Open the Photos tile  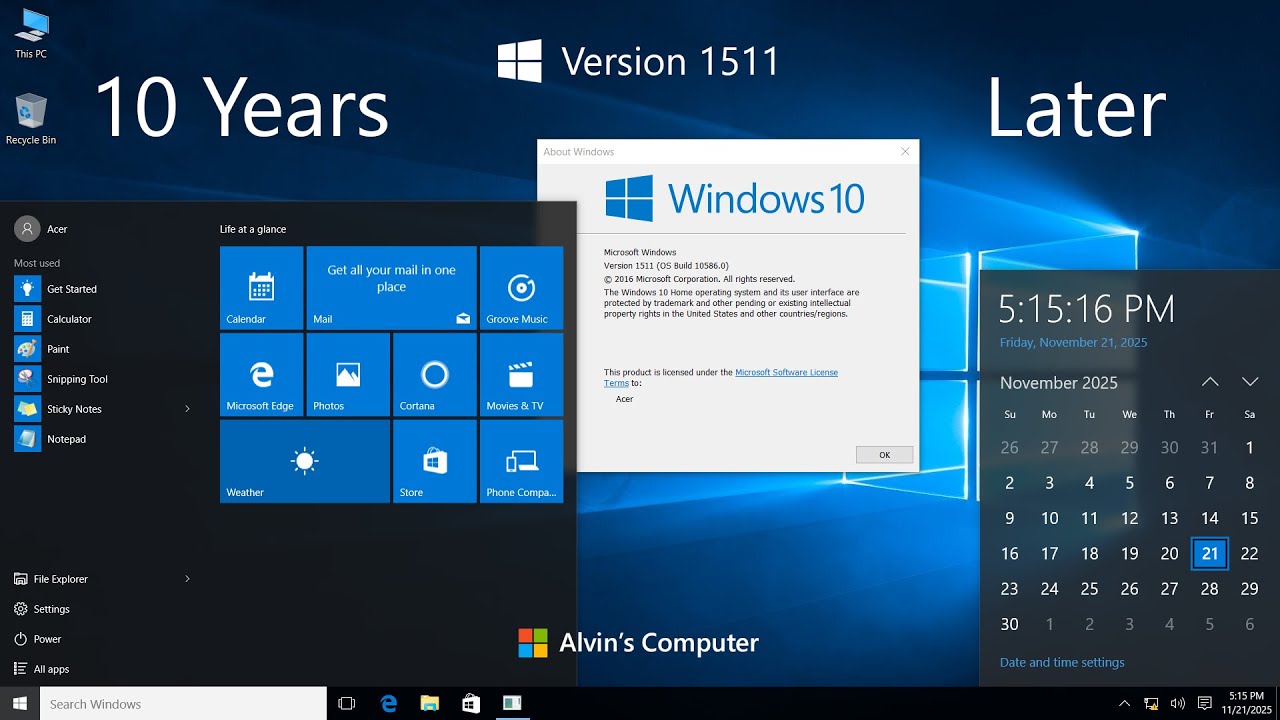tap(348, 375)
